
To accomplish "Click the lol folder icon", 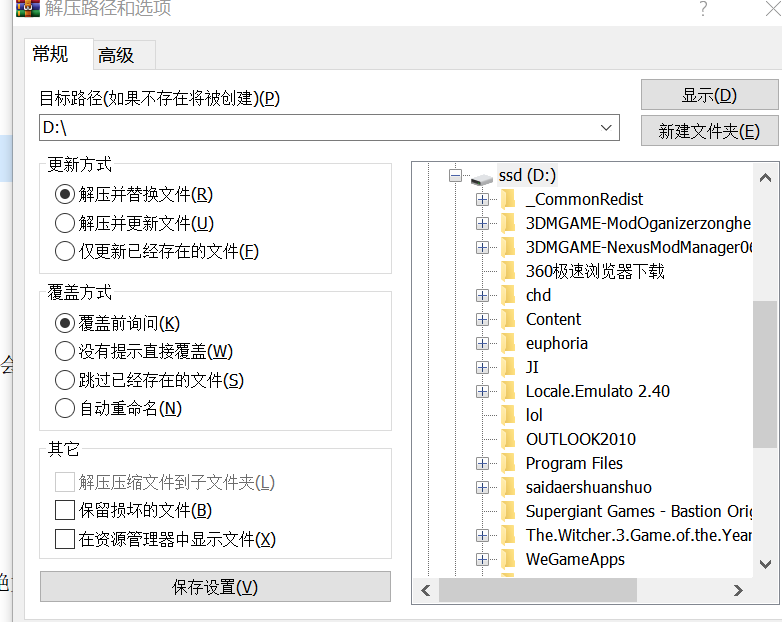I will [x=508, y=415].
